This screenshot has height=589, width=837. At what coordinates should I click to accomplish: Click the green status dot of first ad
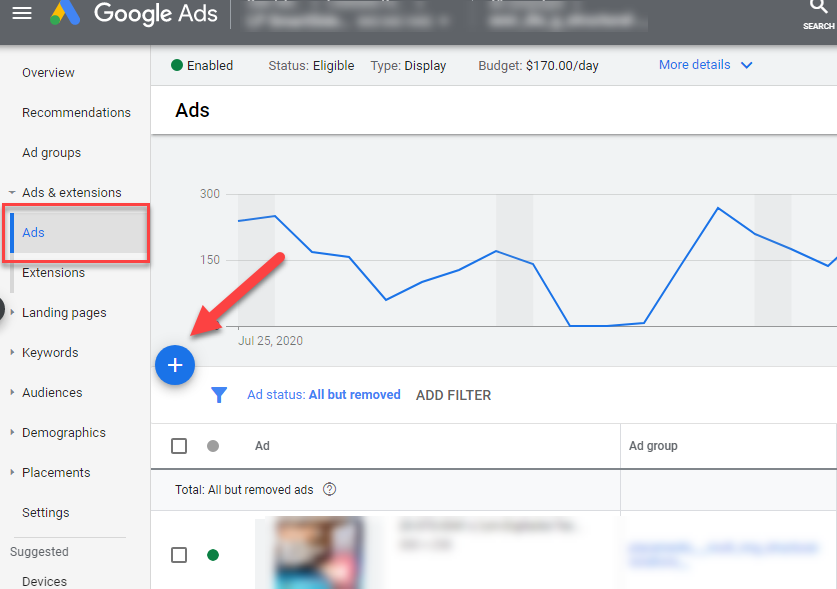pos(213,555)
